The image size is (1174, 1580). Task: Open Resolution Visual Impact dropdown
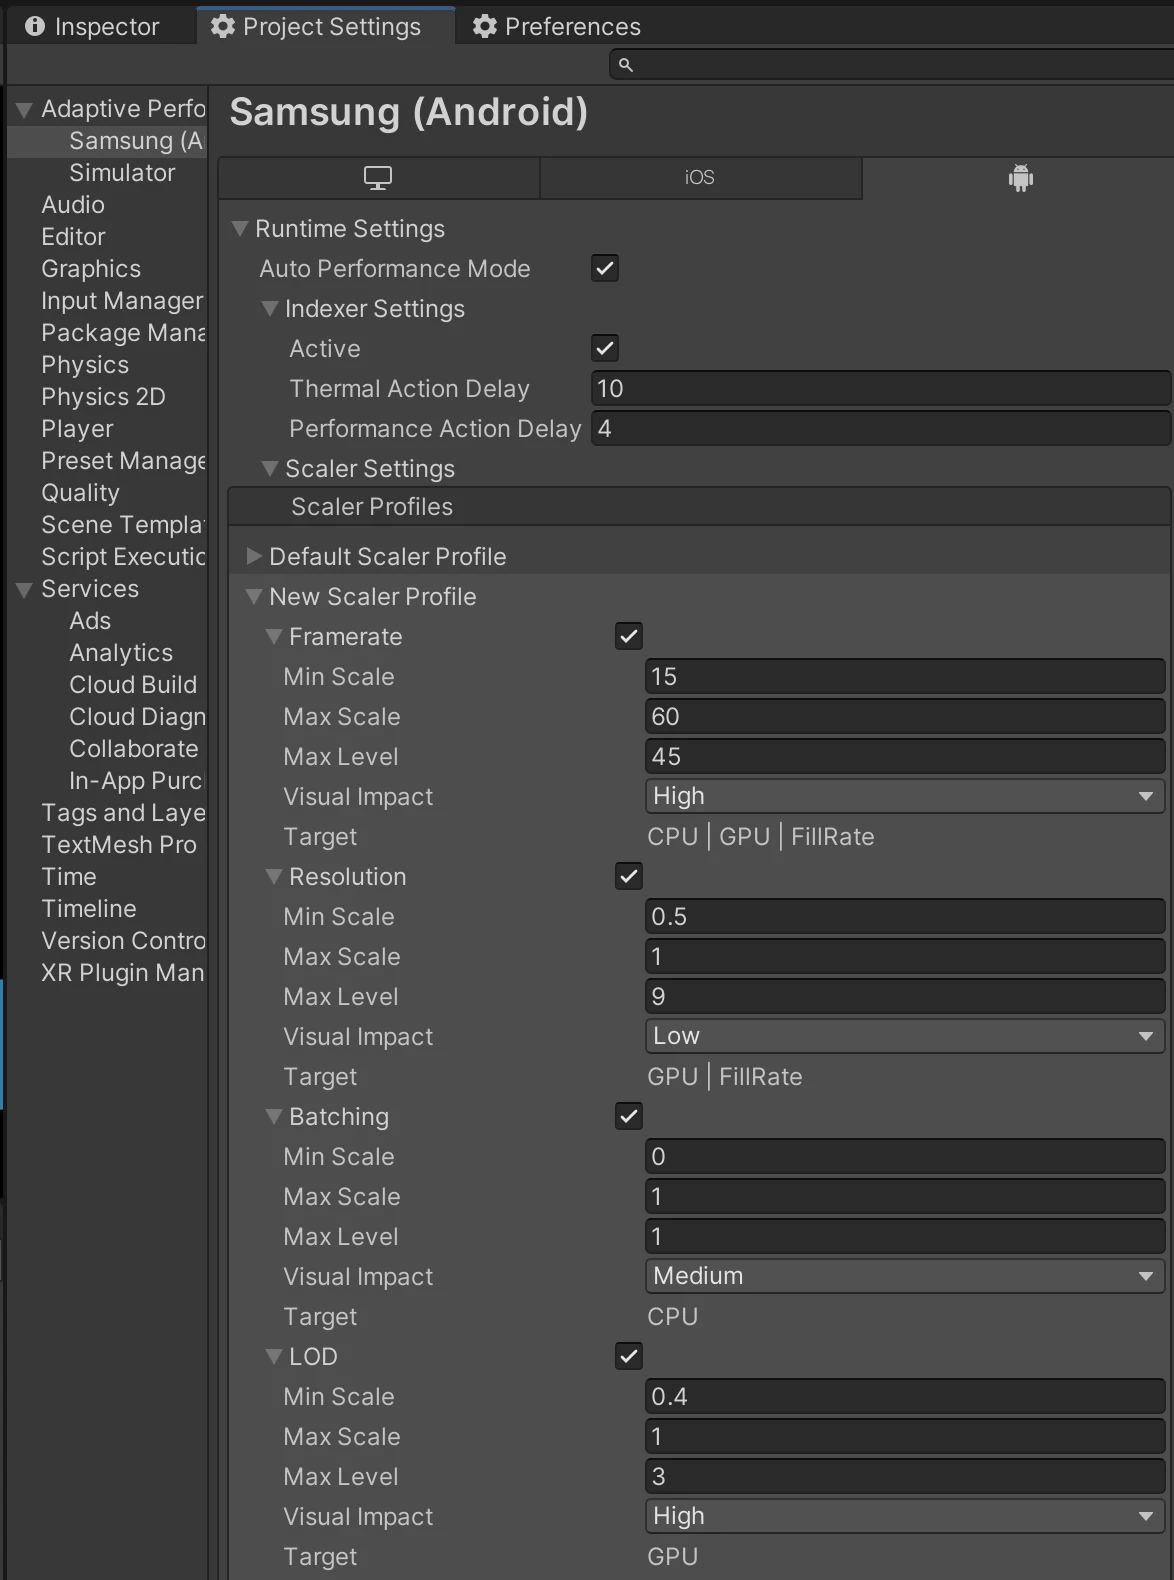[x=905, y=1036]
